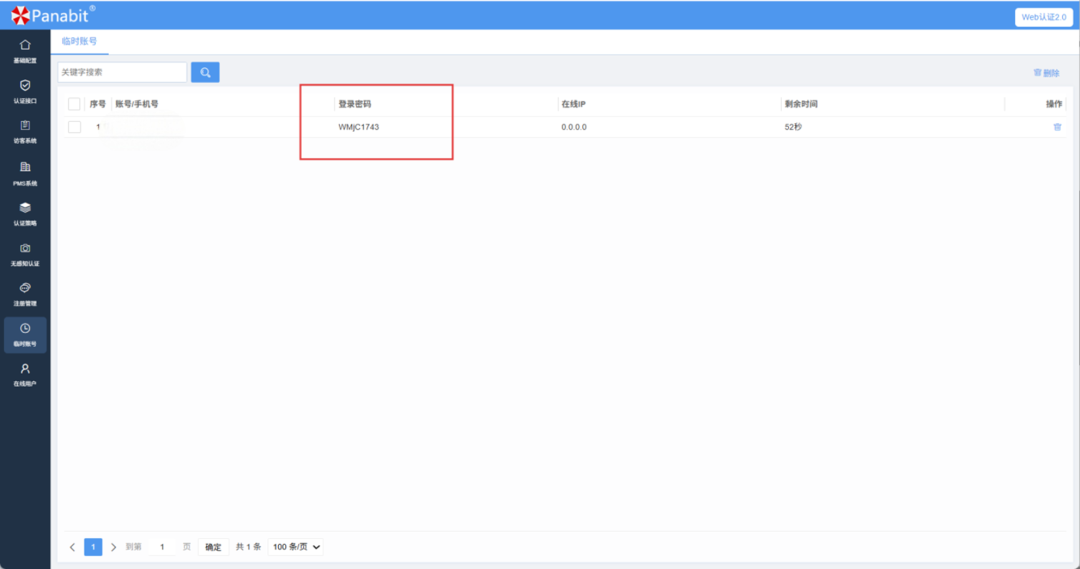Check the checkbox for row 1

click(74, 127)
